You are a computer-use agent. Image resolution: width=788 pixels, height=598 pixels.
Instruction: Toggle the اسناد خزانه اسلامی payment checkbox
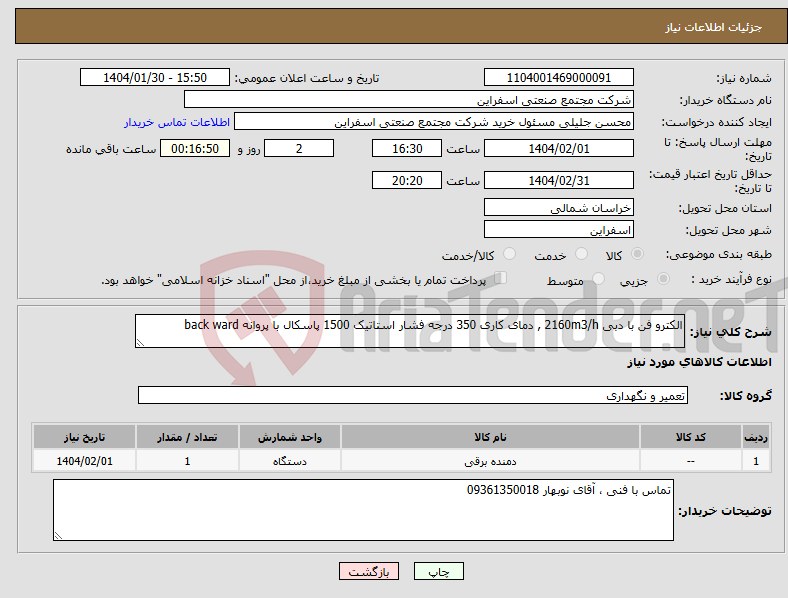pos(501,278)
